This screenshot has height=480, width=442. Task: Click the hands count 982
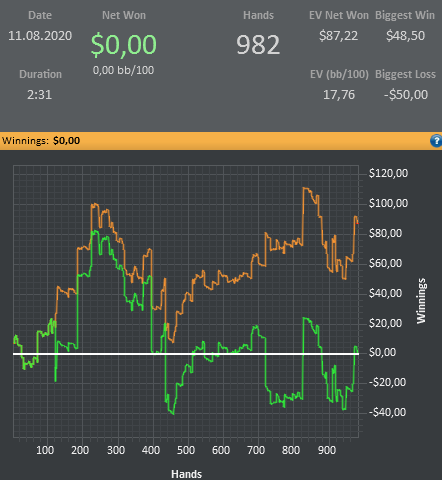pos(258,45)
